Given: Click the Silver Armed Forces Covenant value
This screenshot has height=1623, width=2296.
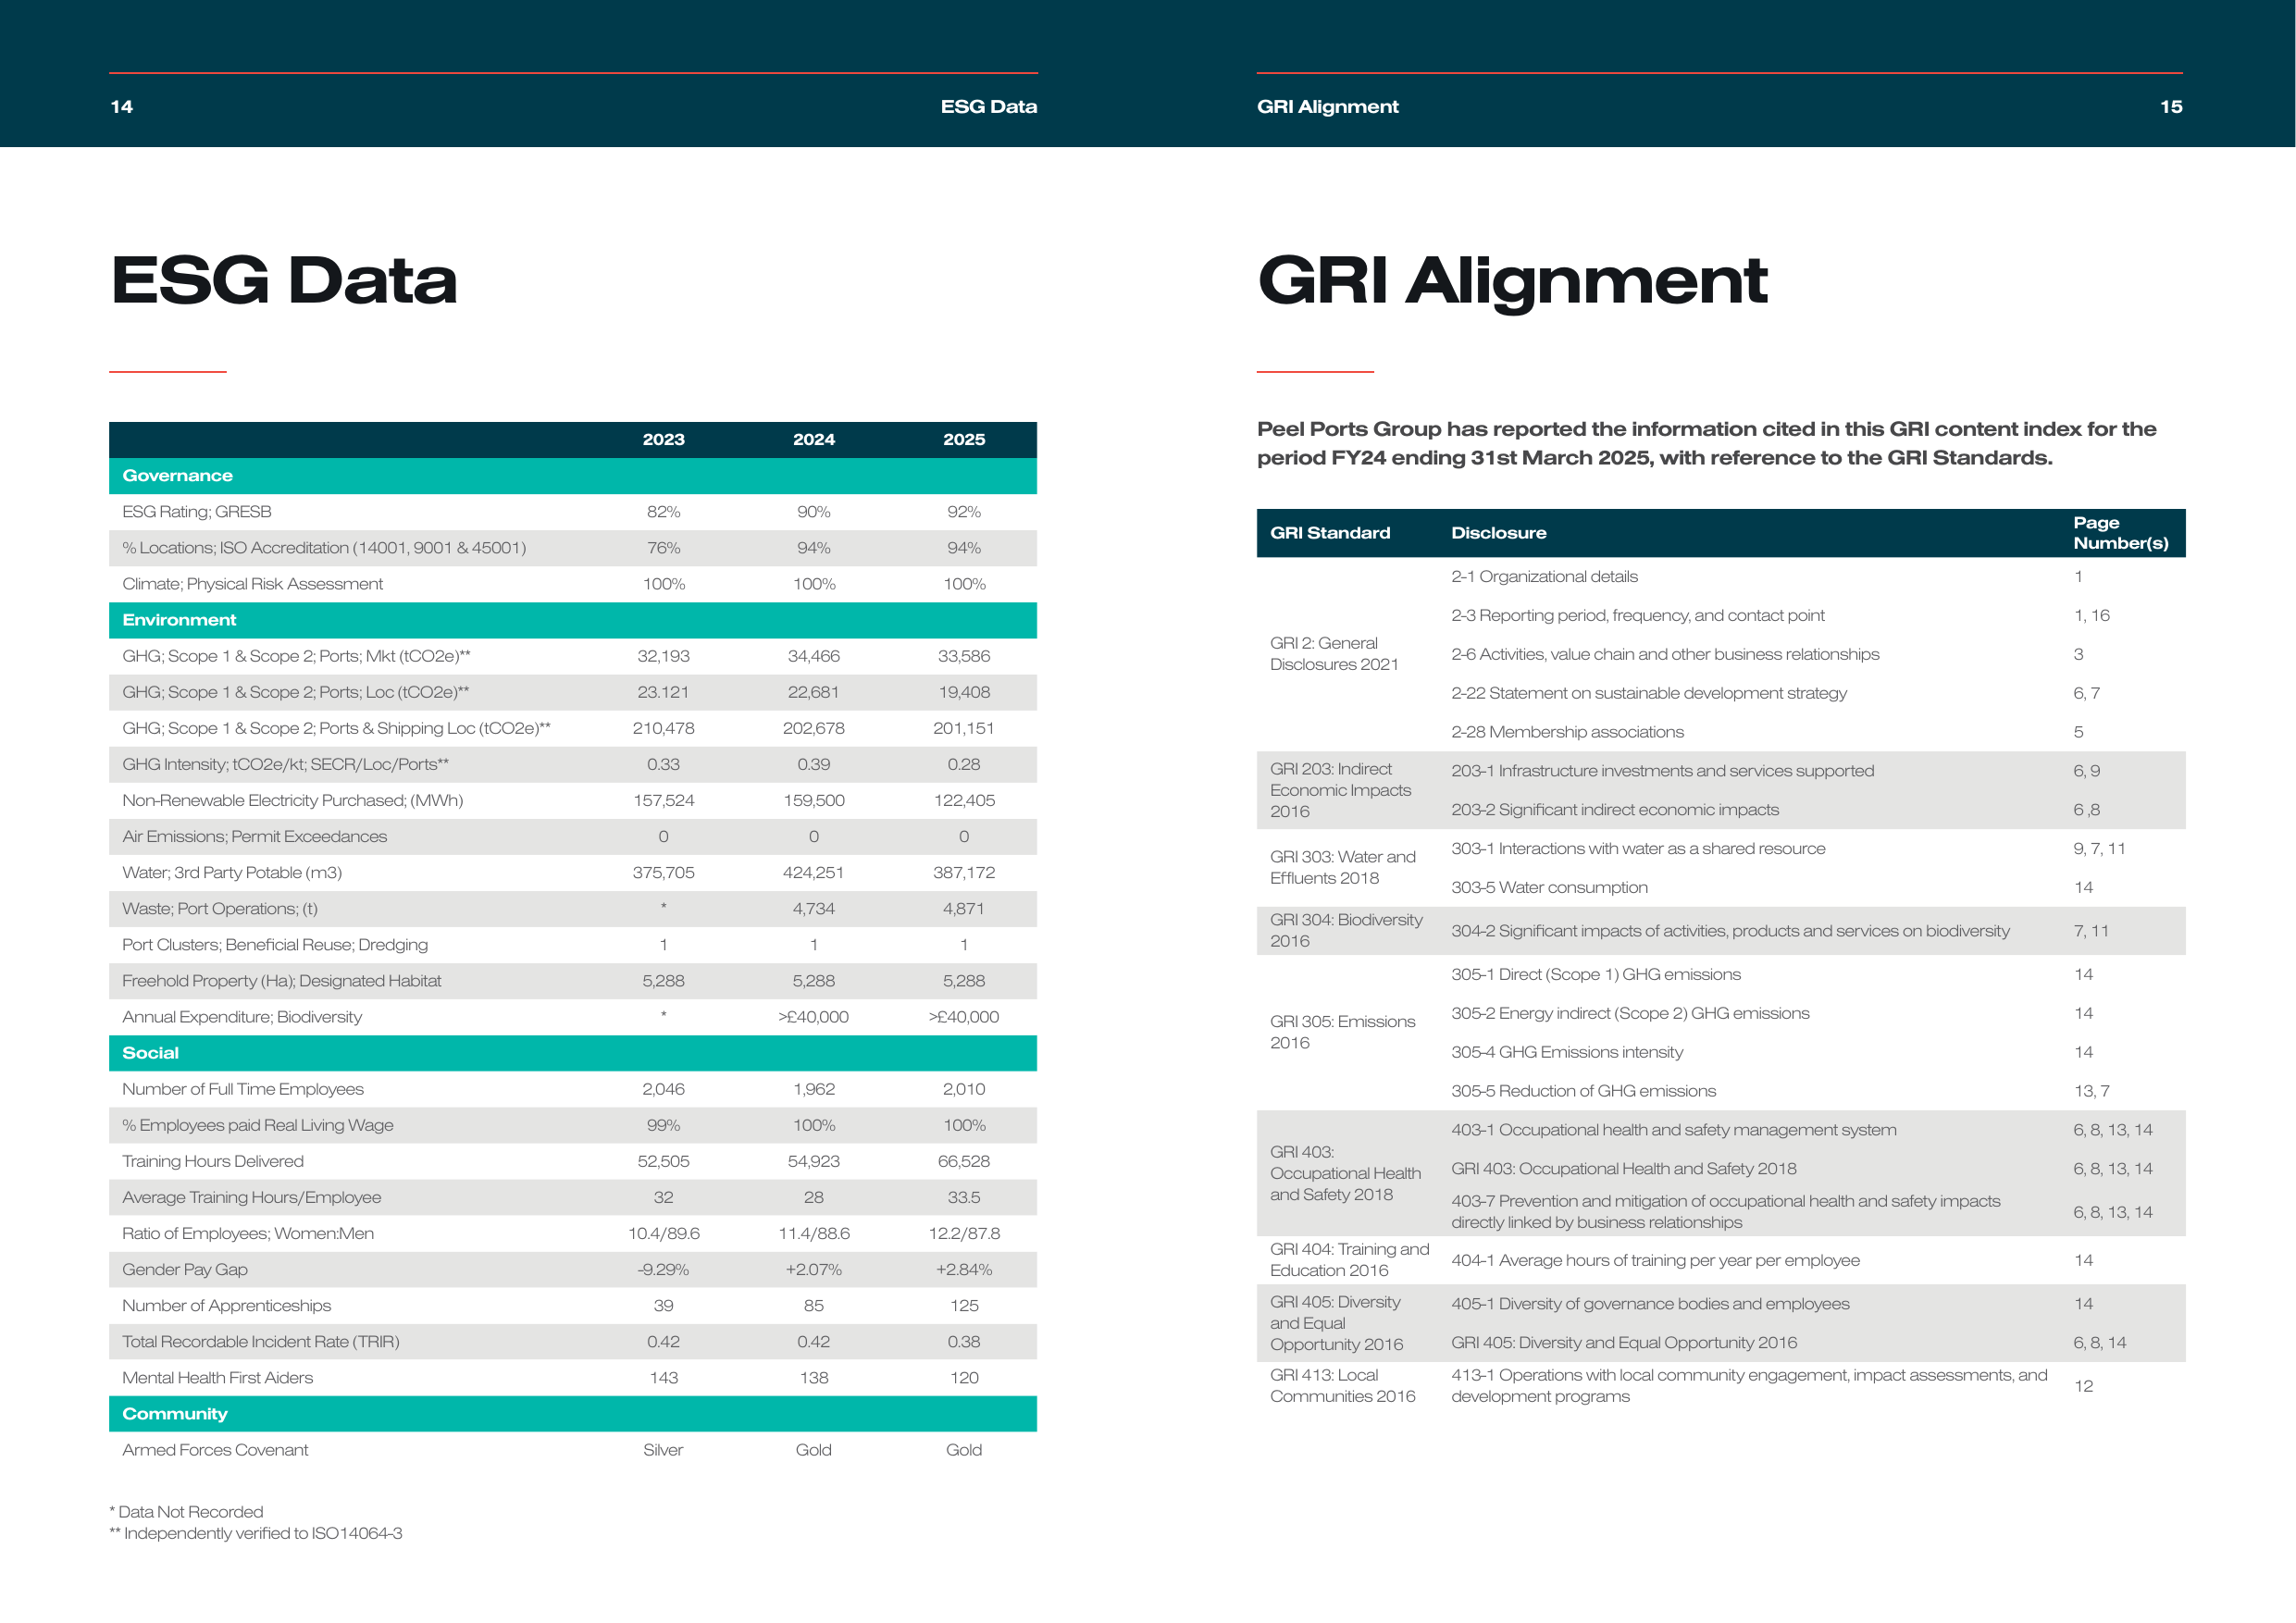Looking at the screenshot, I should point(664,1450).
